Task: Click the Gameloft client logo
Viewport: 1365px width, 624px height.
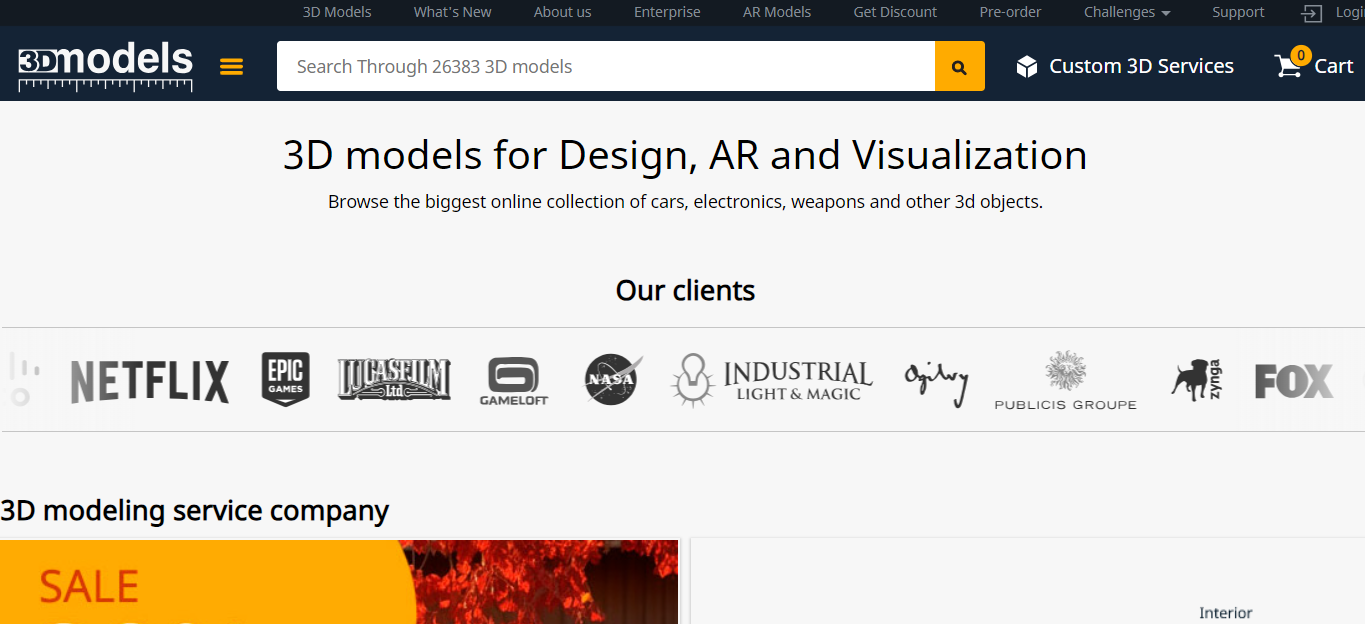Action: (514, 381)
